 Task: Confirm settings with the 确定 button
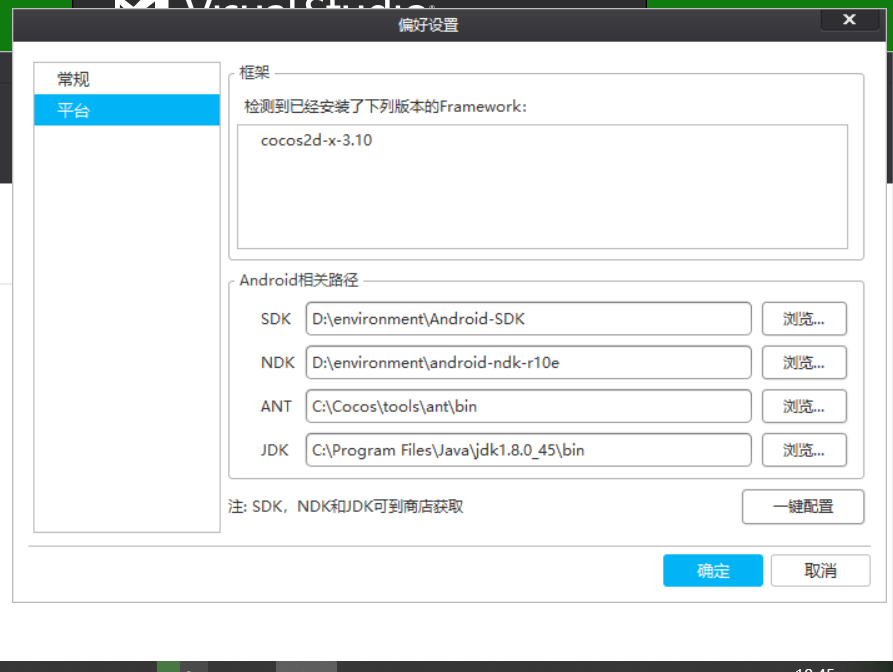coord(713,571)
